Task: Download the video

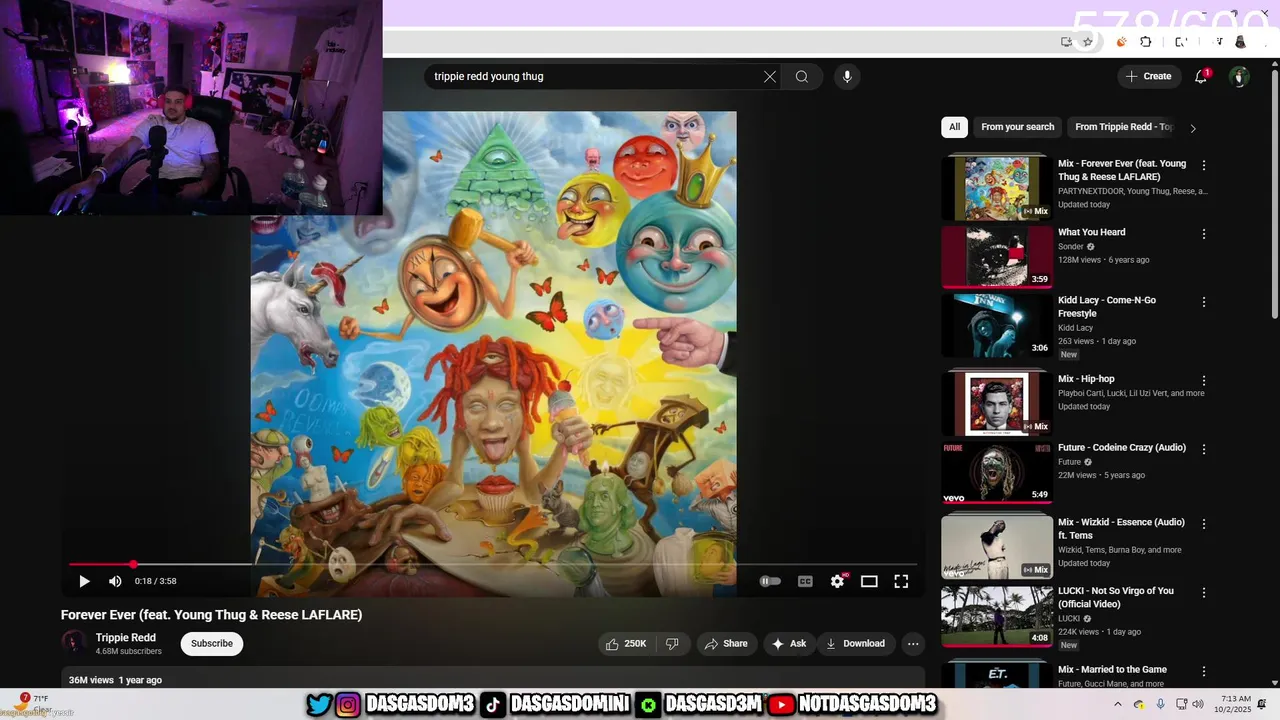Action: 855,644
